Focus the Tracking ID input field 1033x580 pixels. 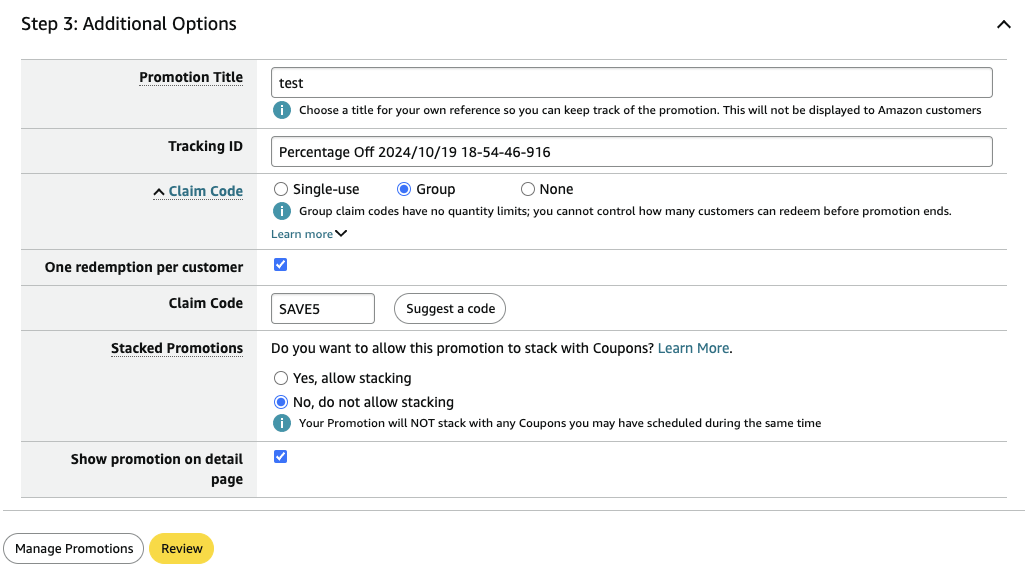tap(631, 152)
